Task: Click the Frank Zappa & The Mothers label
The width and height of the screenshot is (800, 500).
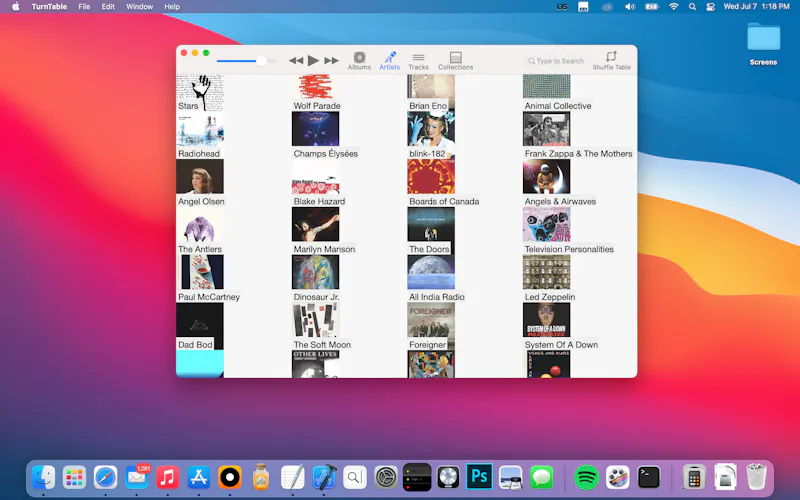Action: click(578, 154)
